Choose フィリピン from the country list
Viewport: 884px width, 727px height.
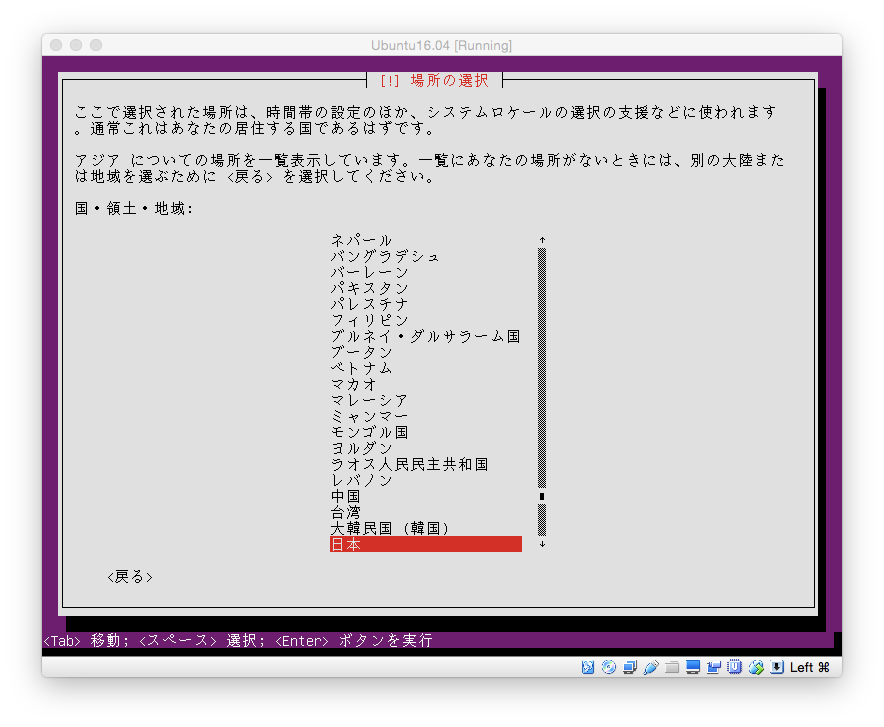click(x=370, y=320)
